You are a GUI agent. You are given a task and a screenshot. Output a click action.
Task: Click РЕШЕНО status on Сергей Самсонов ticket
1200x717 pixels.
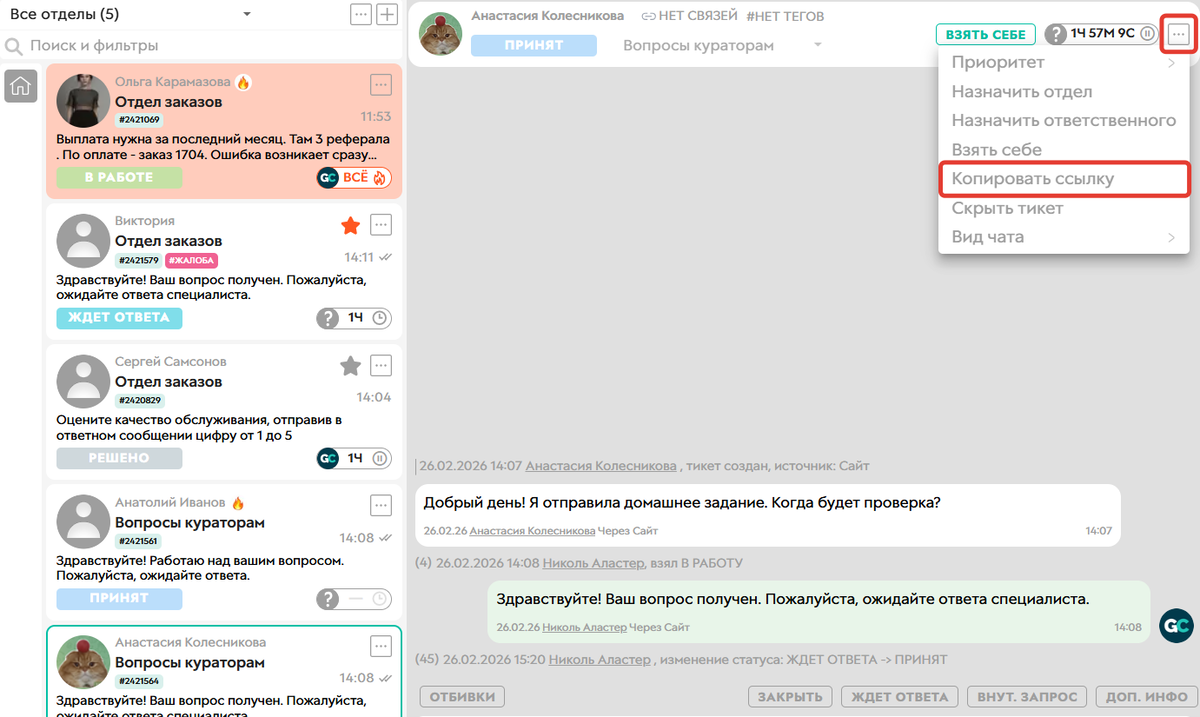point(119,459)
